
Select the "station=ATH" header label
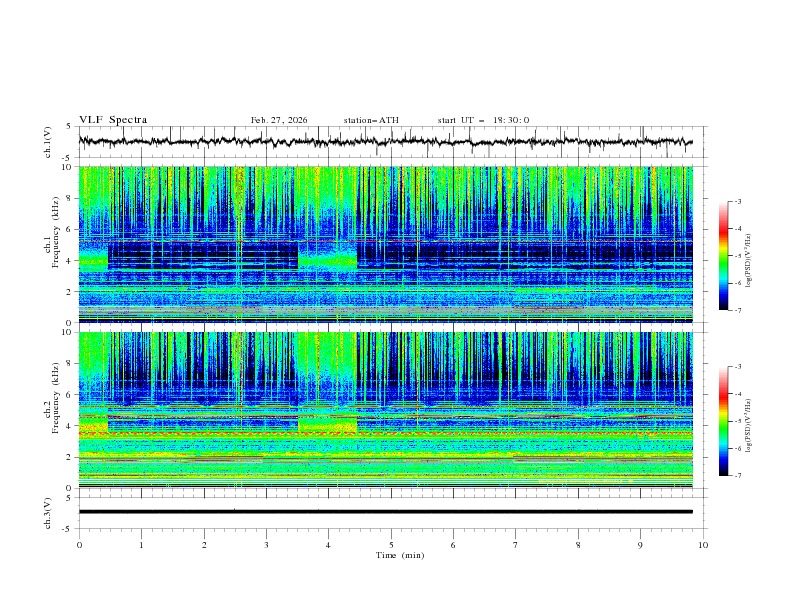pyautogui.click(x=371, y=120)
